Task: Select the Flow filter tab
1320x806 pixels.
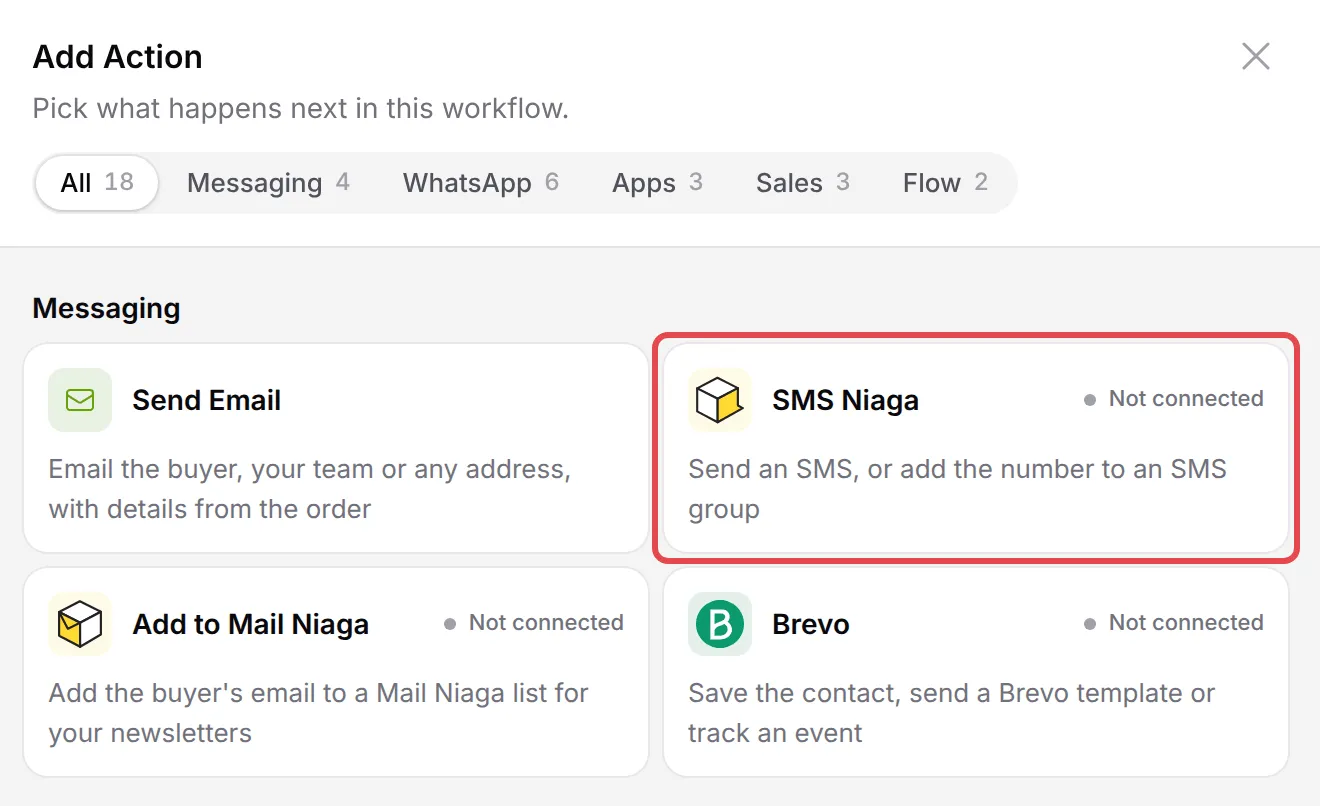Action: coord(945,183)
